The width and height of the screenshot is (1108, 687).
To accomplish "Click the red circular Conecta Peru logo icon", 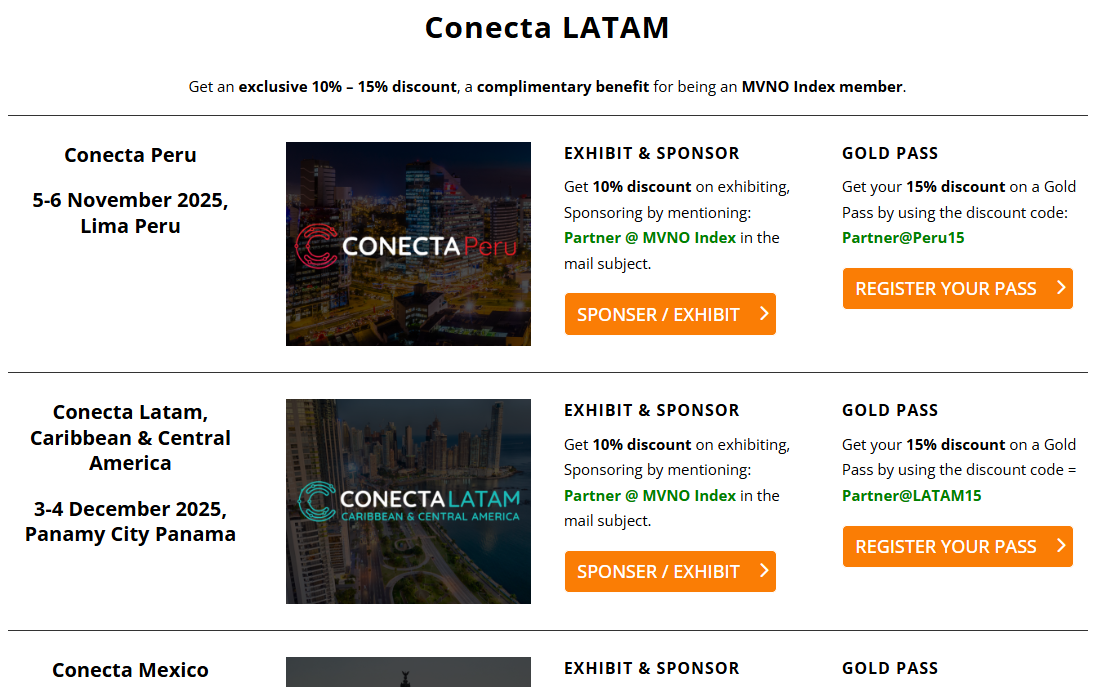I will pyautogui.click(x=315, y=246).
